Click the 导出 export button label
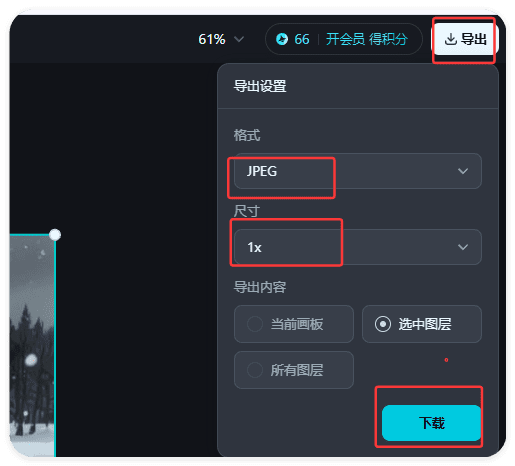 point(474,39)
